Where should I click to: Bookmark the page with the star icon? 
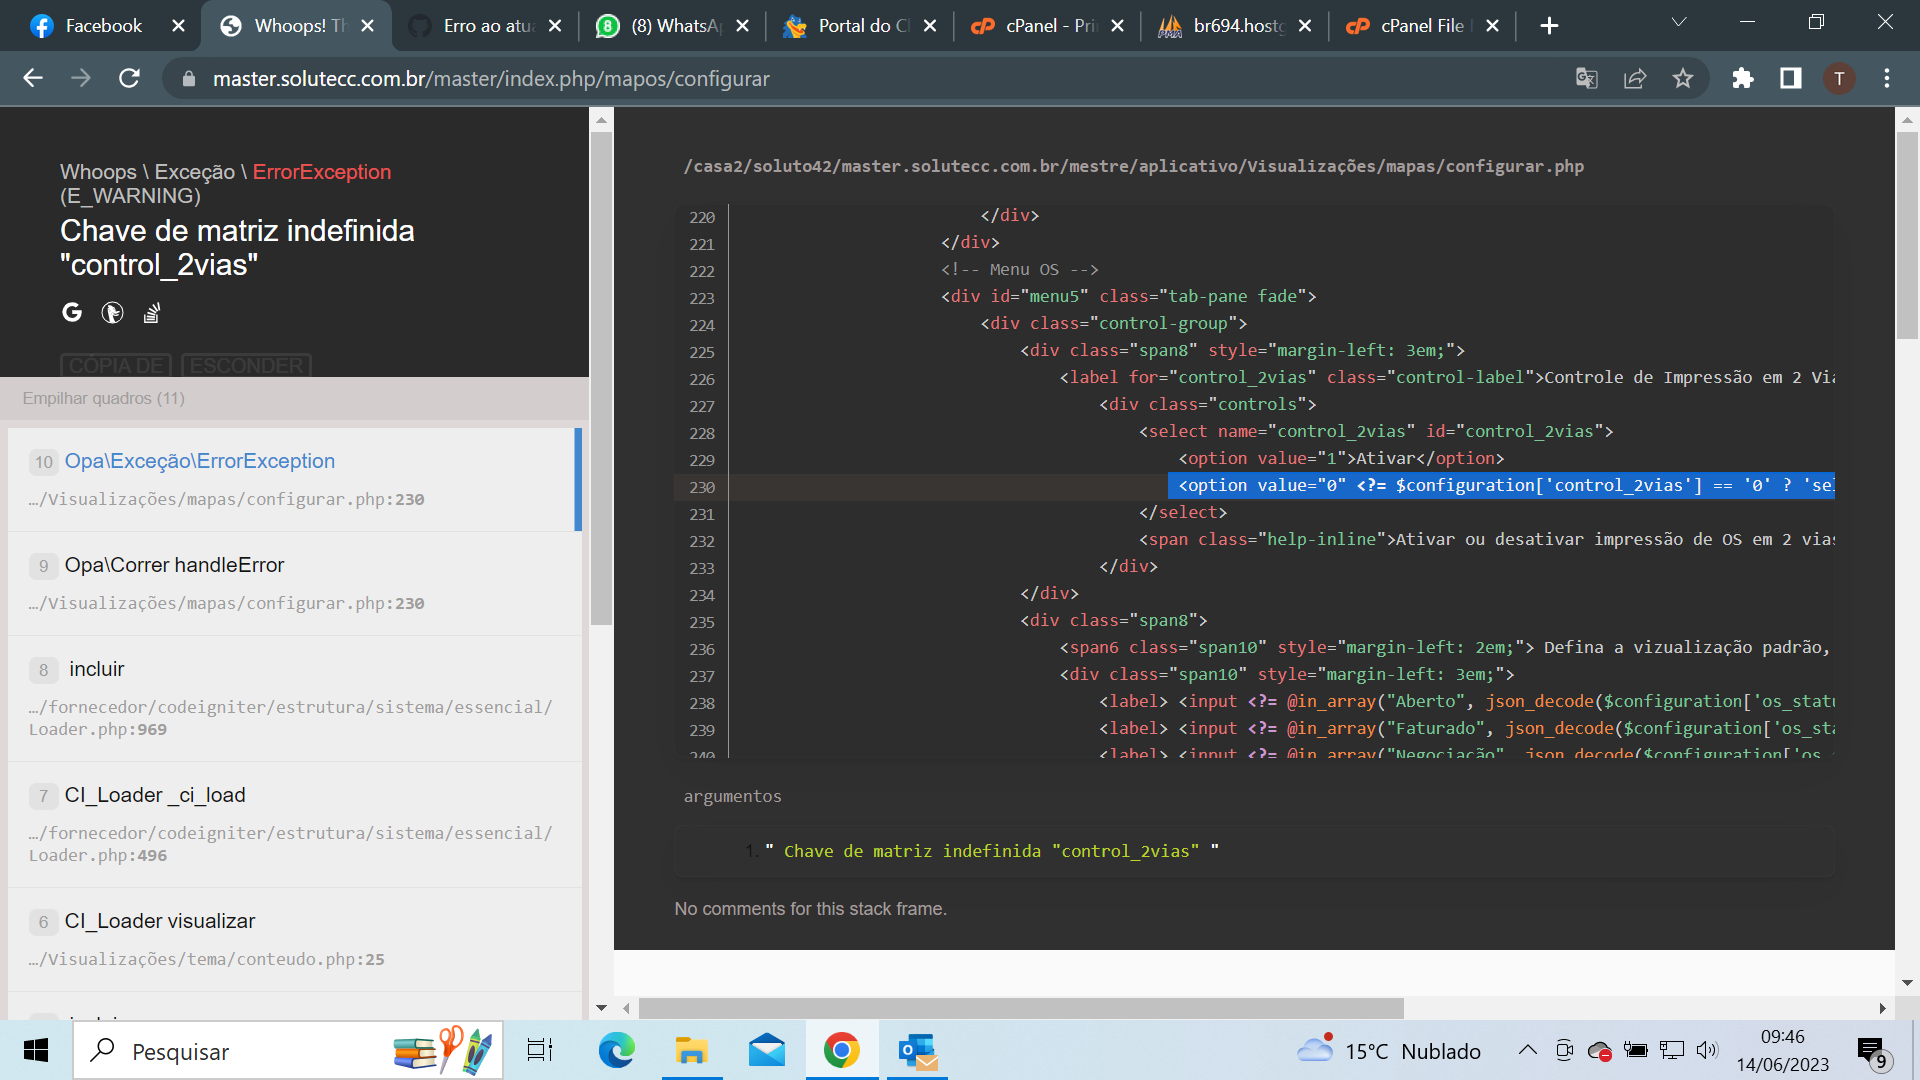click(1684, 78)
